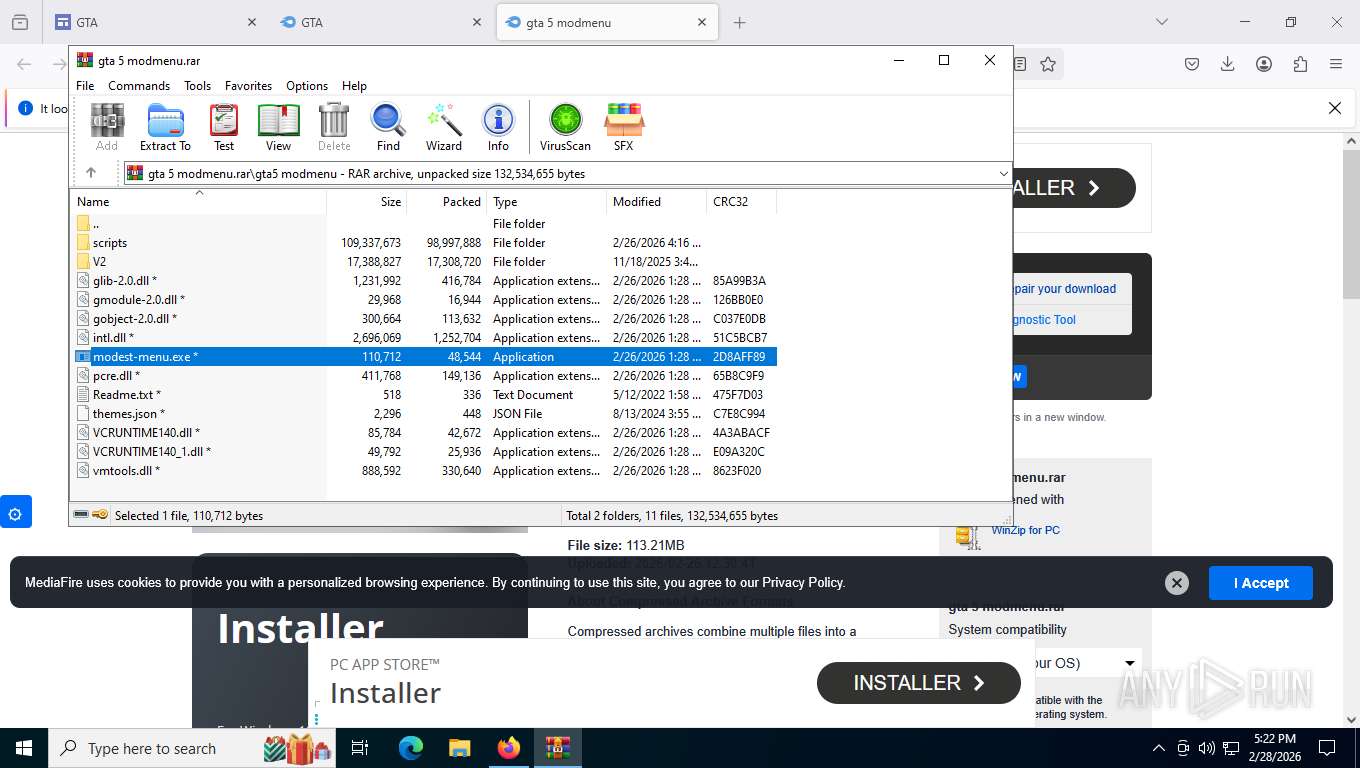Switch to the second GTA browser tab
The image size is (1360, 768).
pos(382,22)
